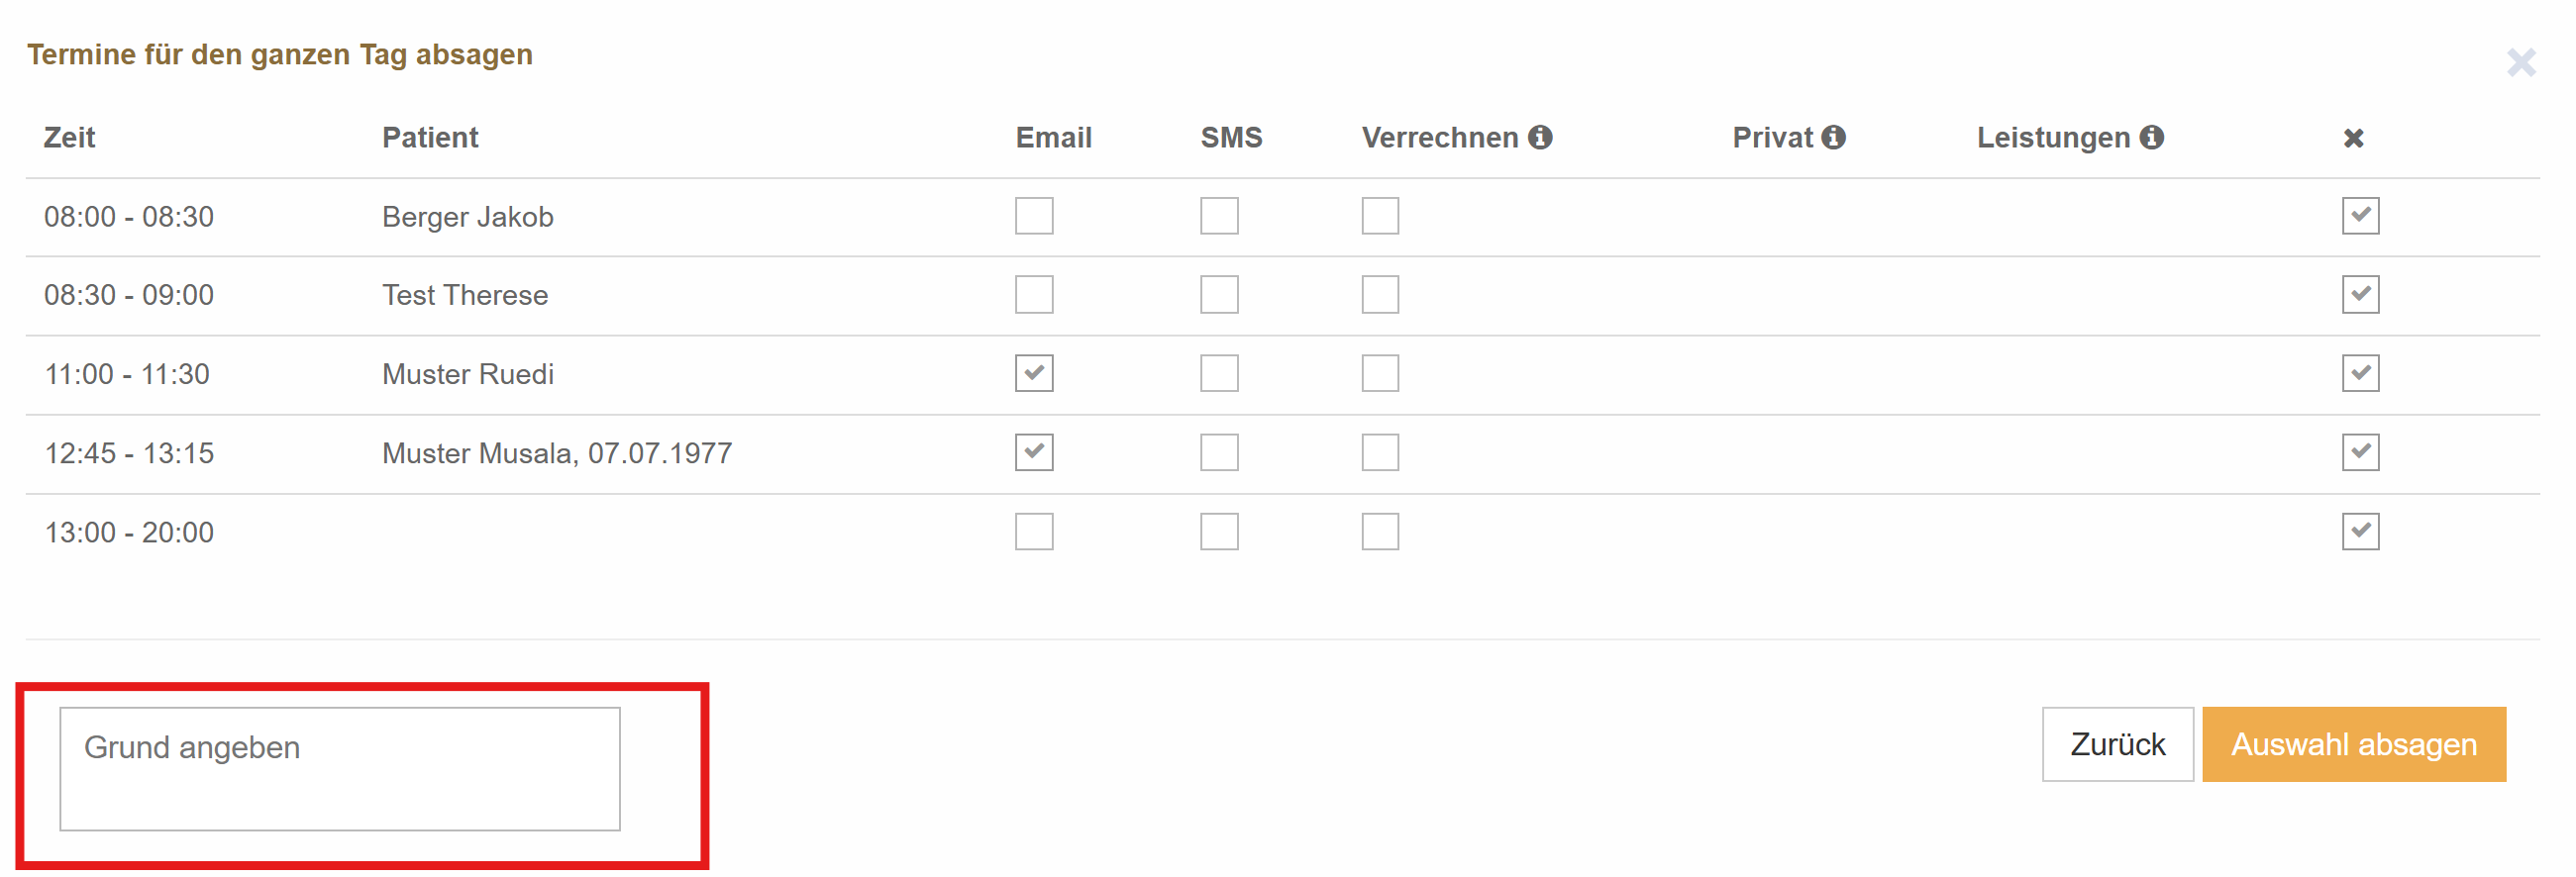
Task: Uncheck Email checkbox for Muster Ruedi
Action: point(1034,373)
